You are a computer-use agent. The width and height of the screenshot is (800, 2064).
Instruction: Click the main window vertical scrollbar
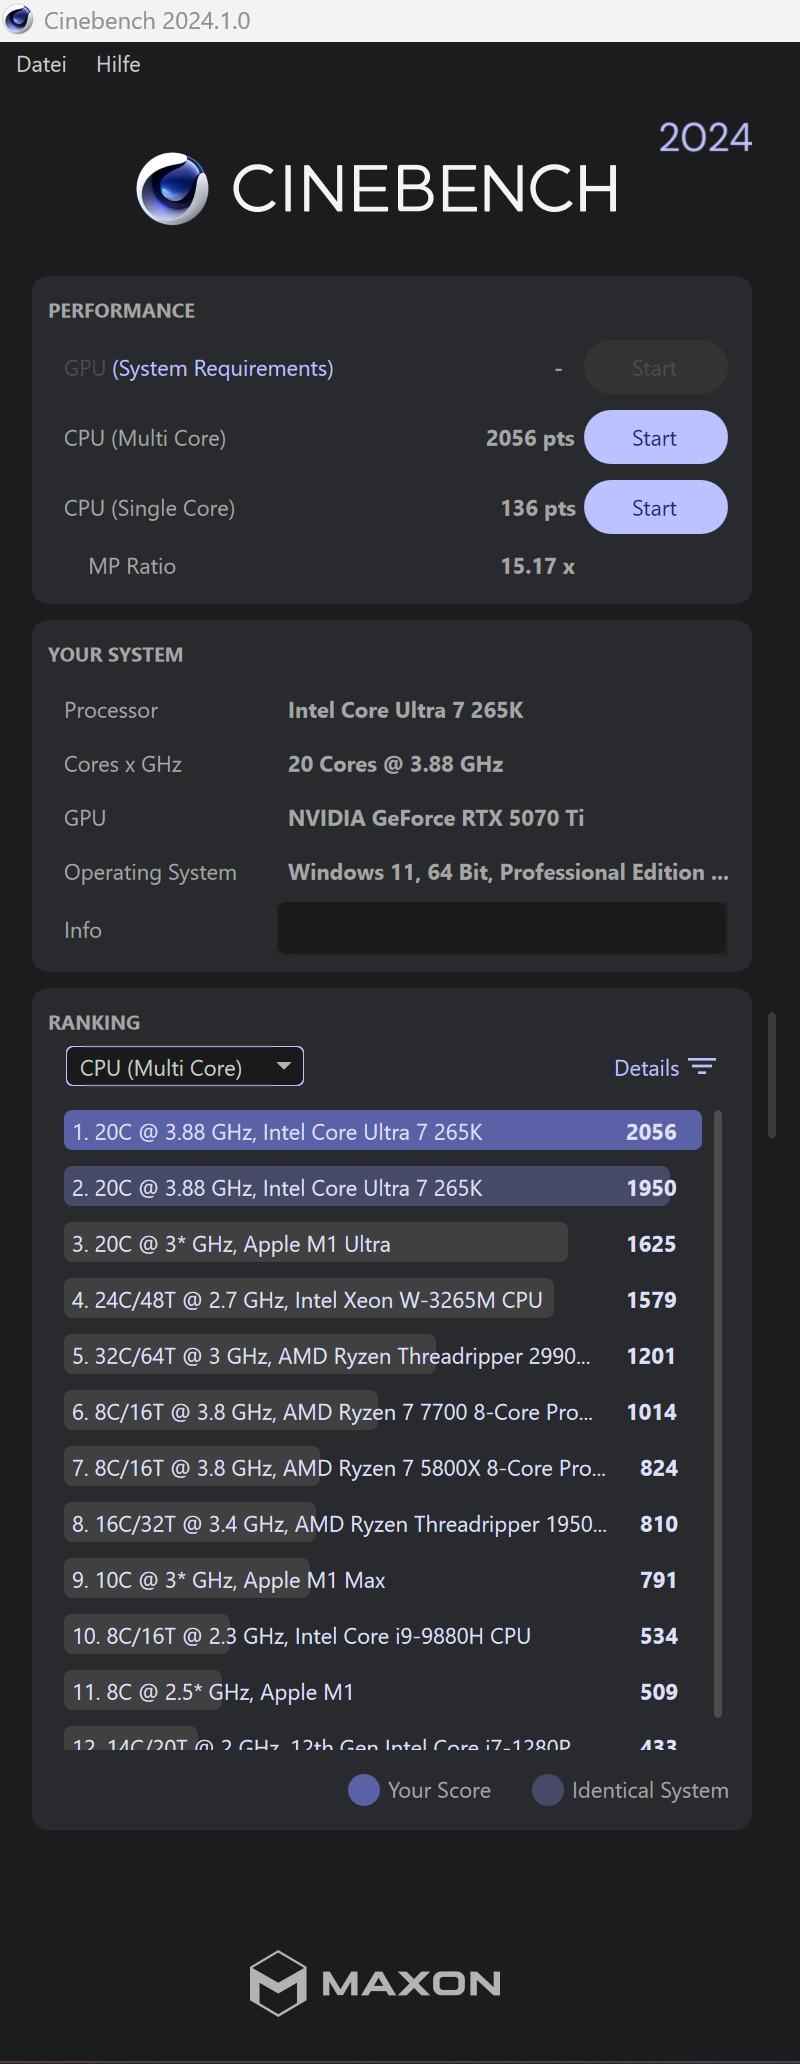tap(772, 1076)
